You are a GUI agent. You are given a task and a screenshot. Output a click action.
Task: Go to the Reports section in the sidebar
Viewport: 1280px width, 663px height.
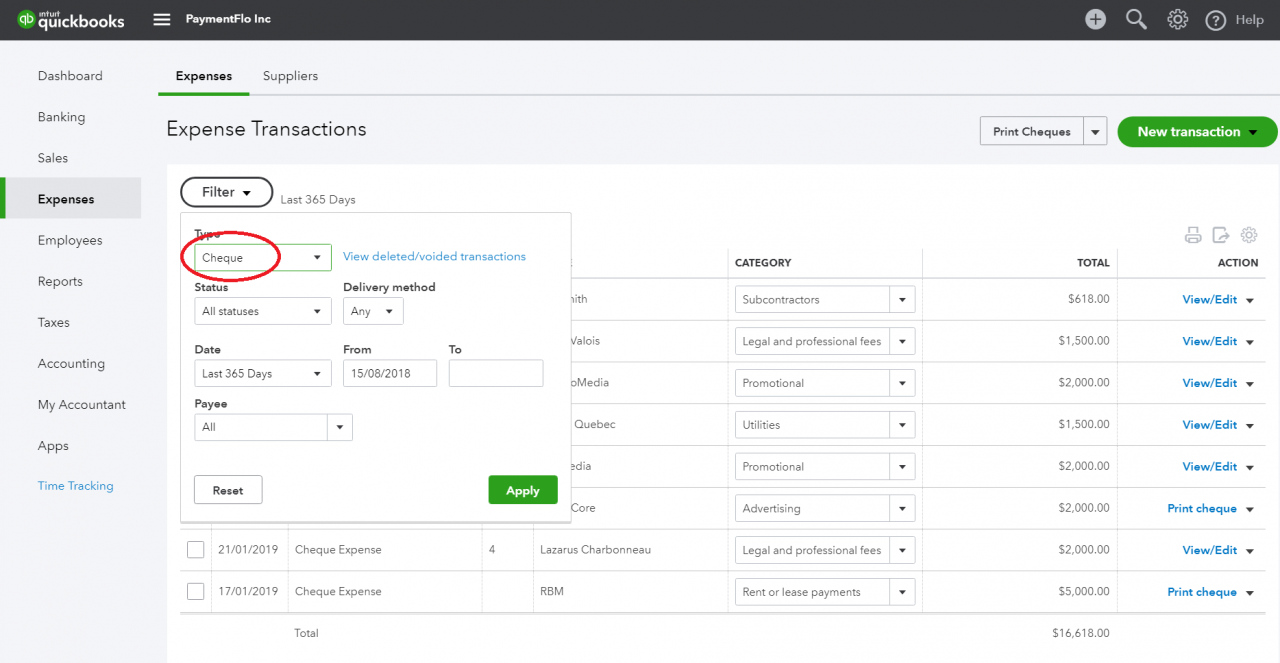point(61,281)
